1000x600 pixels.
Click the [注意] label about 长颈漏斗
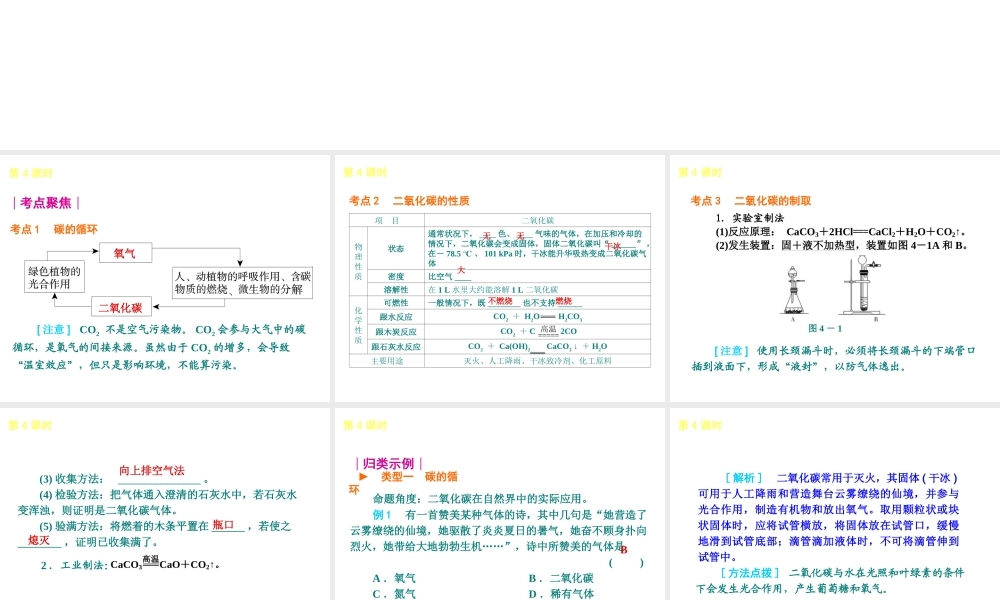click(x=732, y=351)
